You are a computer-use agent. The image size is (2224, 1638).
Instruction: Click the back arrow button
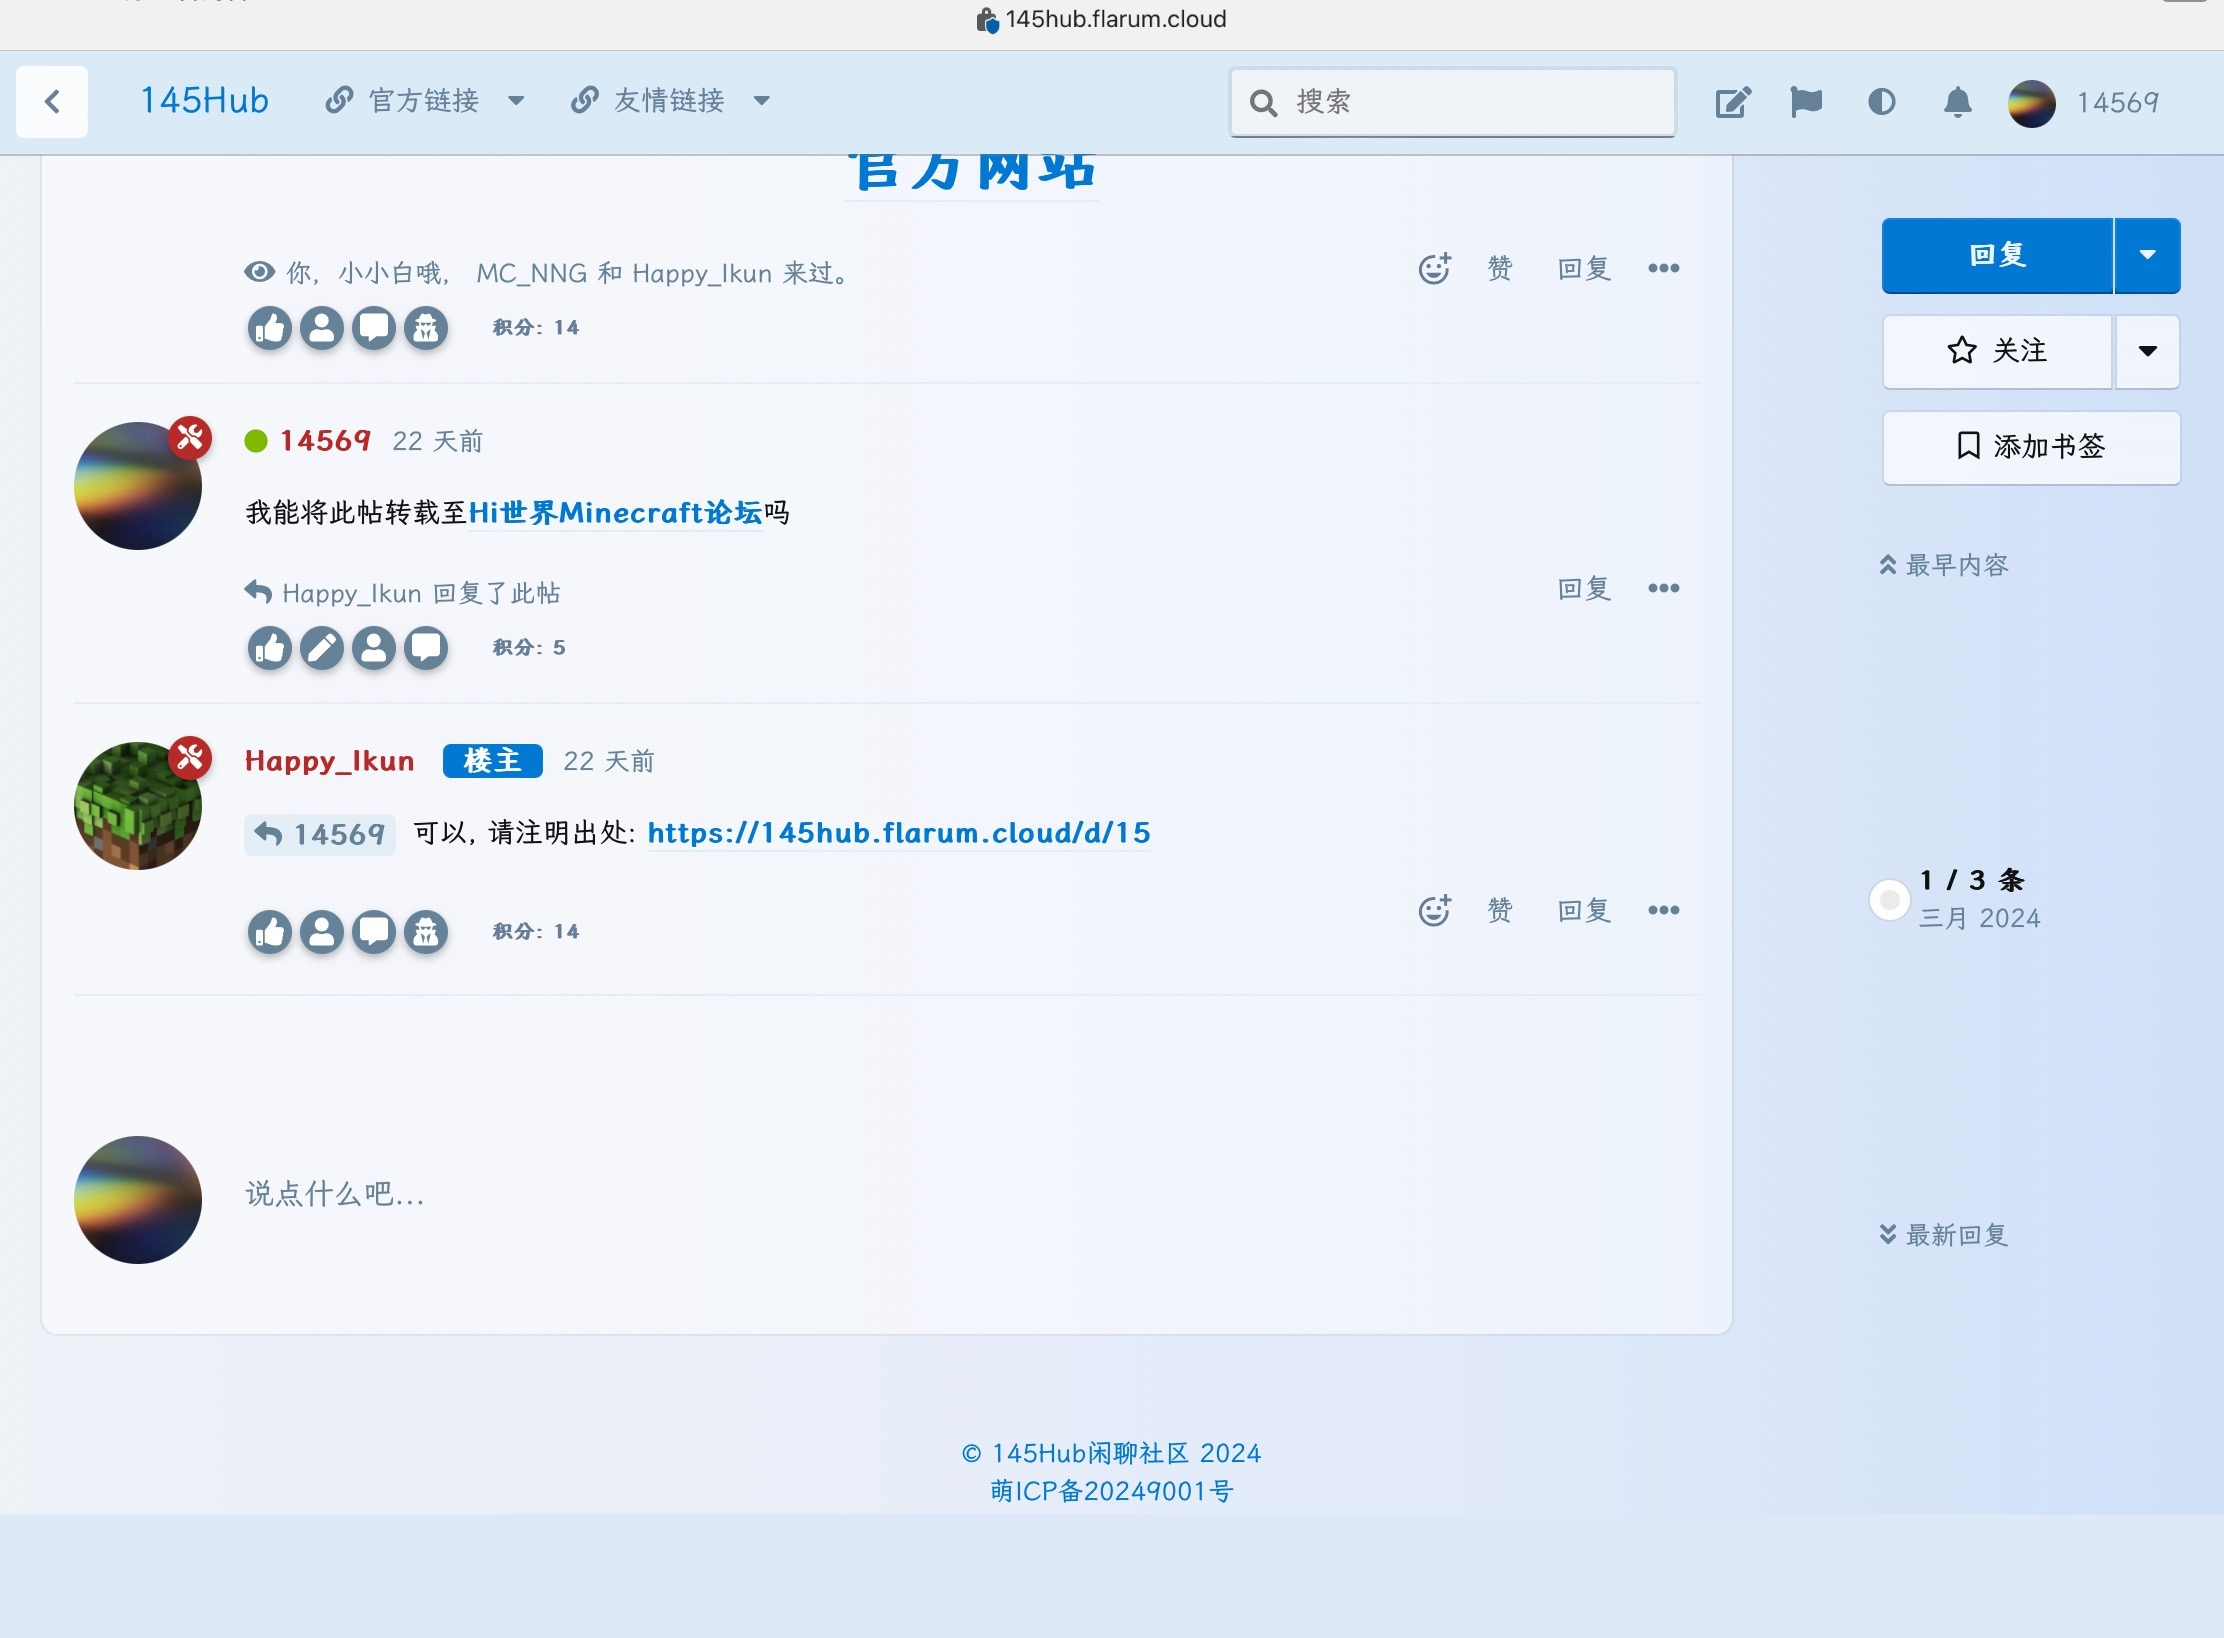coord(52,102)
